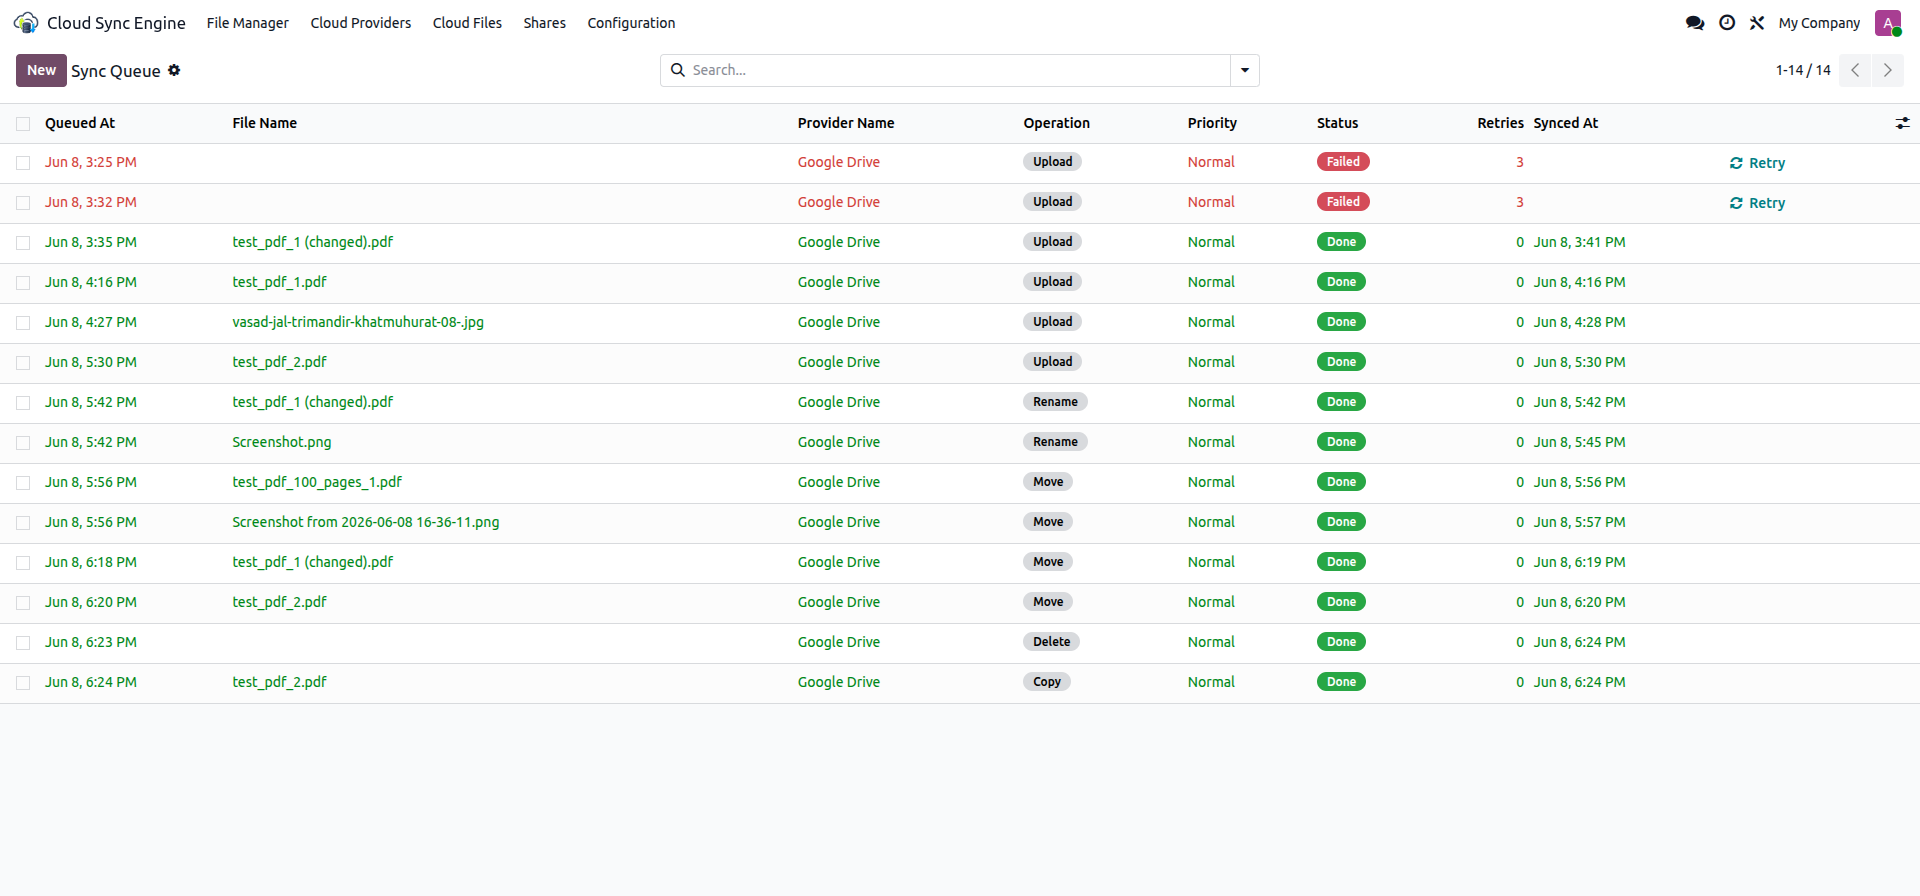This screenshot has width=1920, height=896.
Task: Open the column settings adjust icon
Action: pos(1902,123)
